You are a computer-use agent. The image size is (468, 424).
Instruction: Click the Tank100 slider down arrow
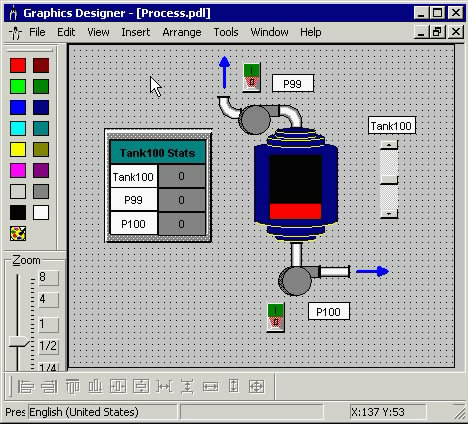(x=389, y=213)
